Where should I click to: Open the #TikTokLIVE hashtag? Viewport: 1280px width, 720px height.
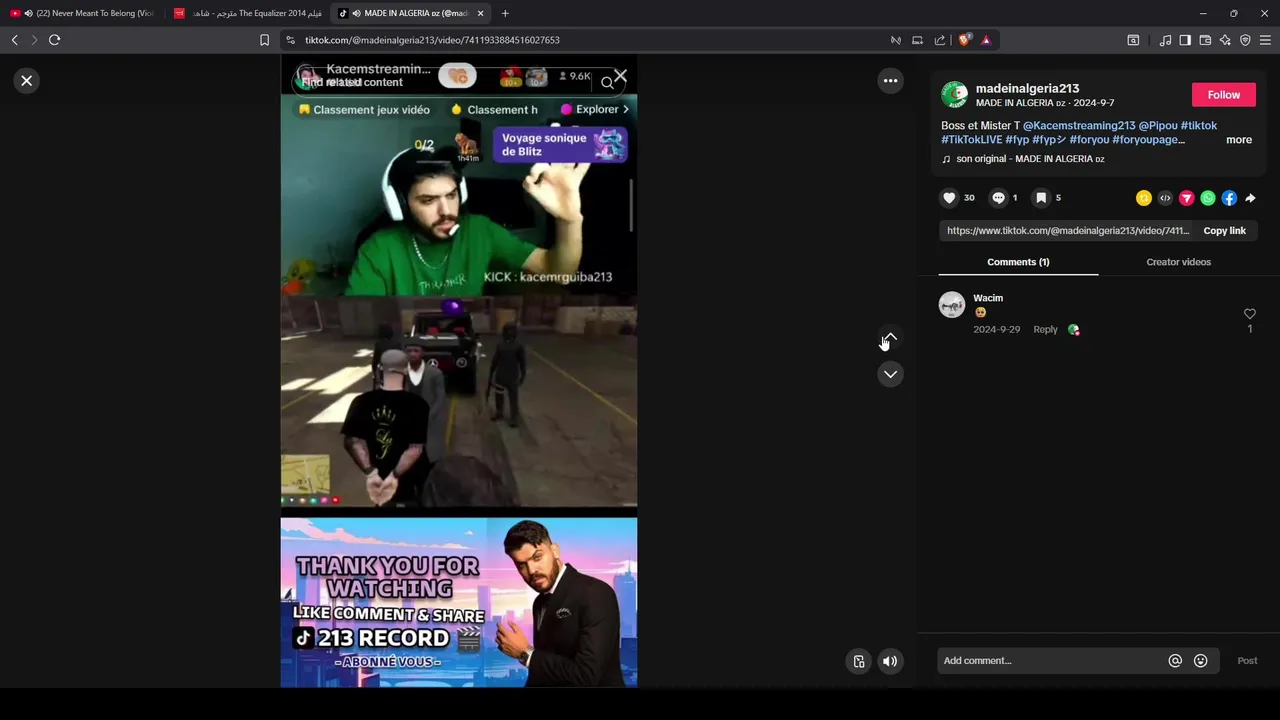(x=971, y=140)
